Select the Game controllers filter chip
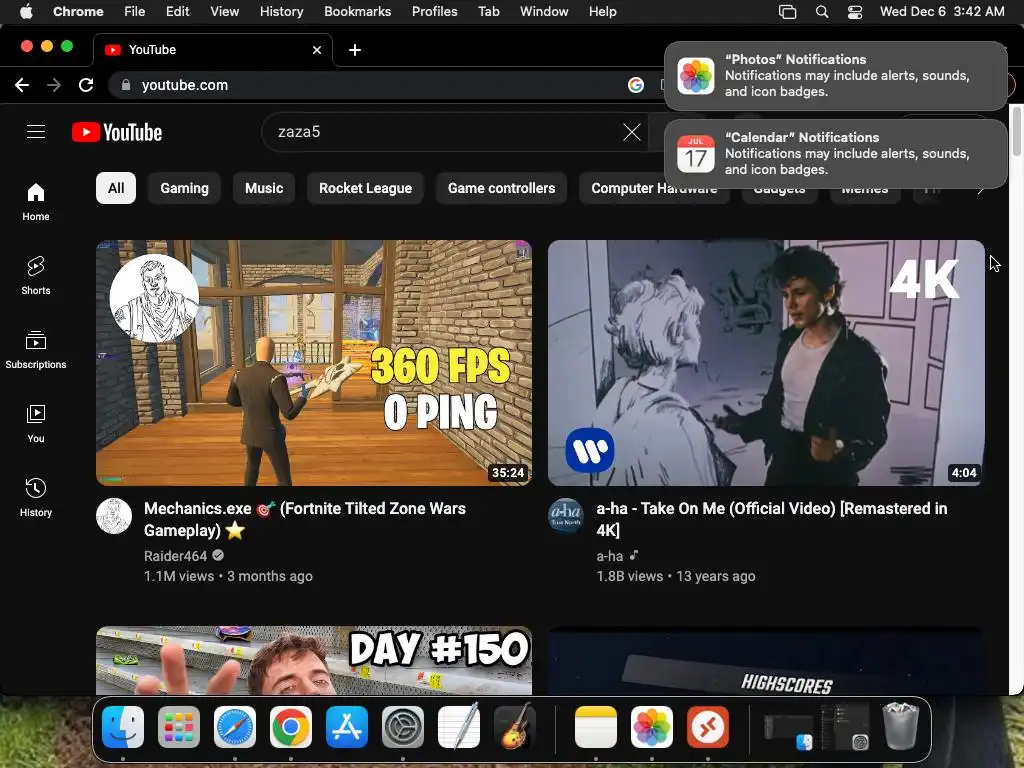The width and height of the screenshot is (1024, 768). pyautogui.click(x=502, y=188)
